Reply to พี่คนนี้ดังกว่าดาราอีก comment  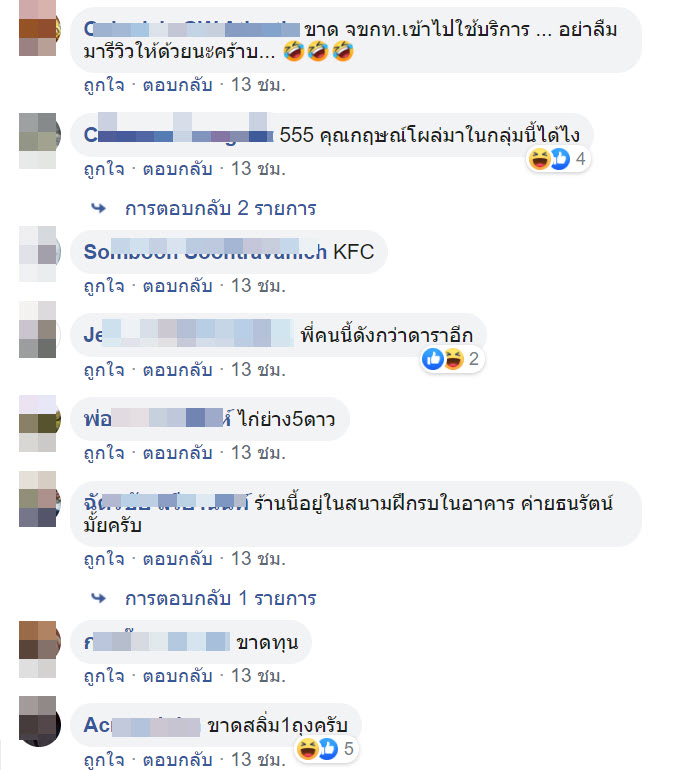point(177,370)
